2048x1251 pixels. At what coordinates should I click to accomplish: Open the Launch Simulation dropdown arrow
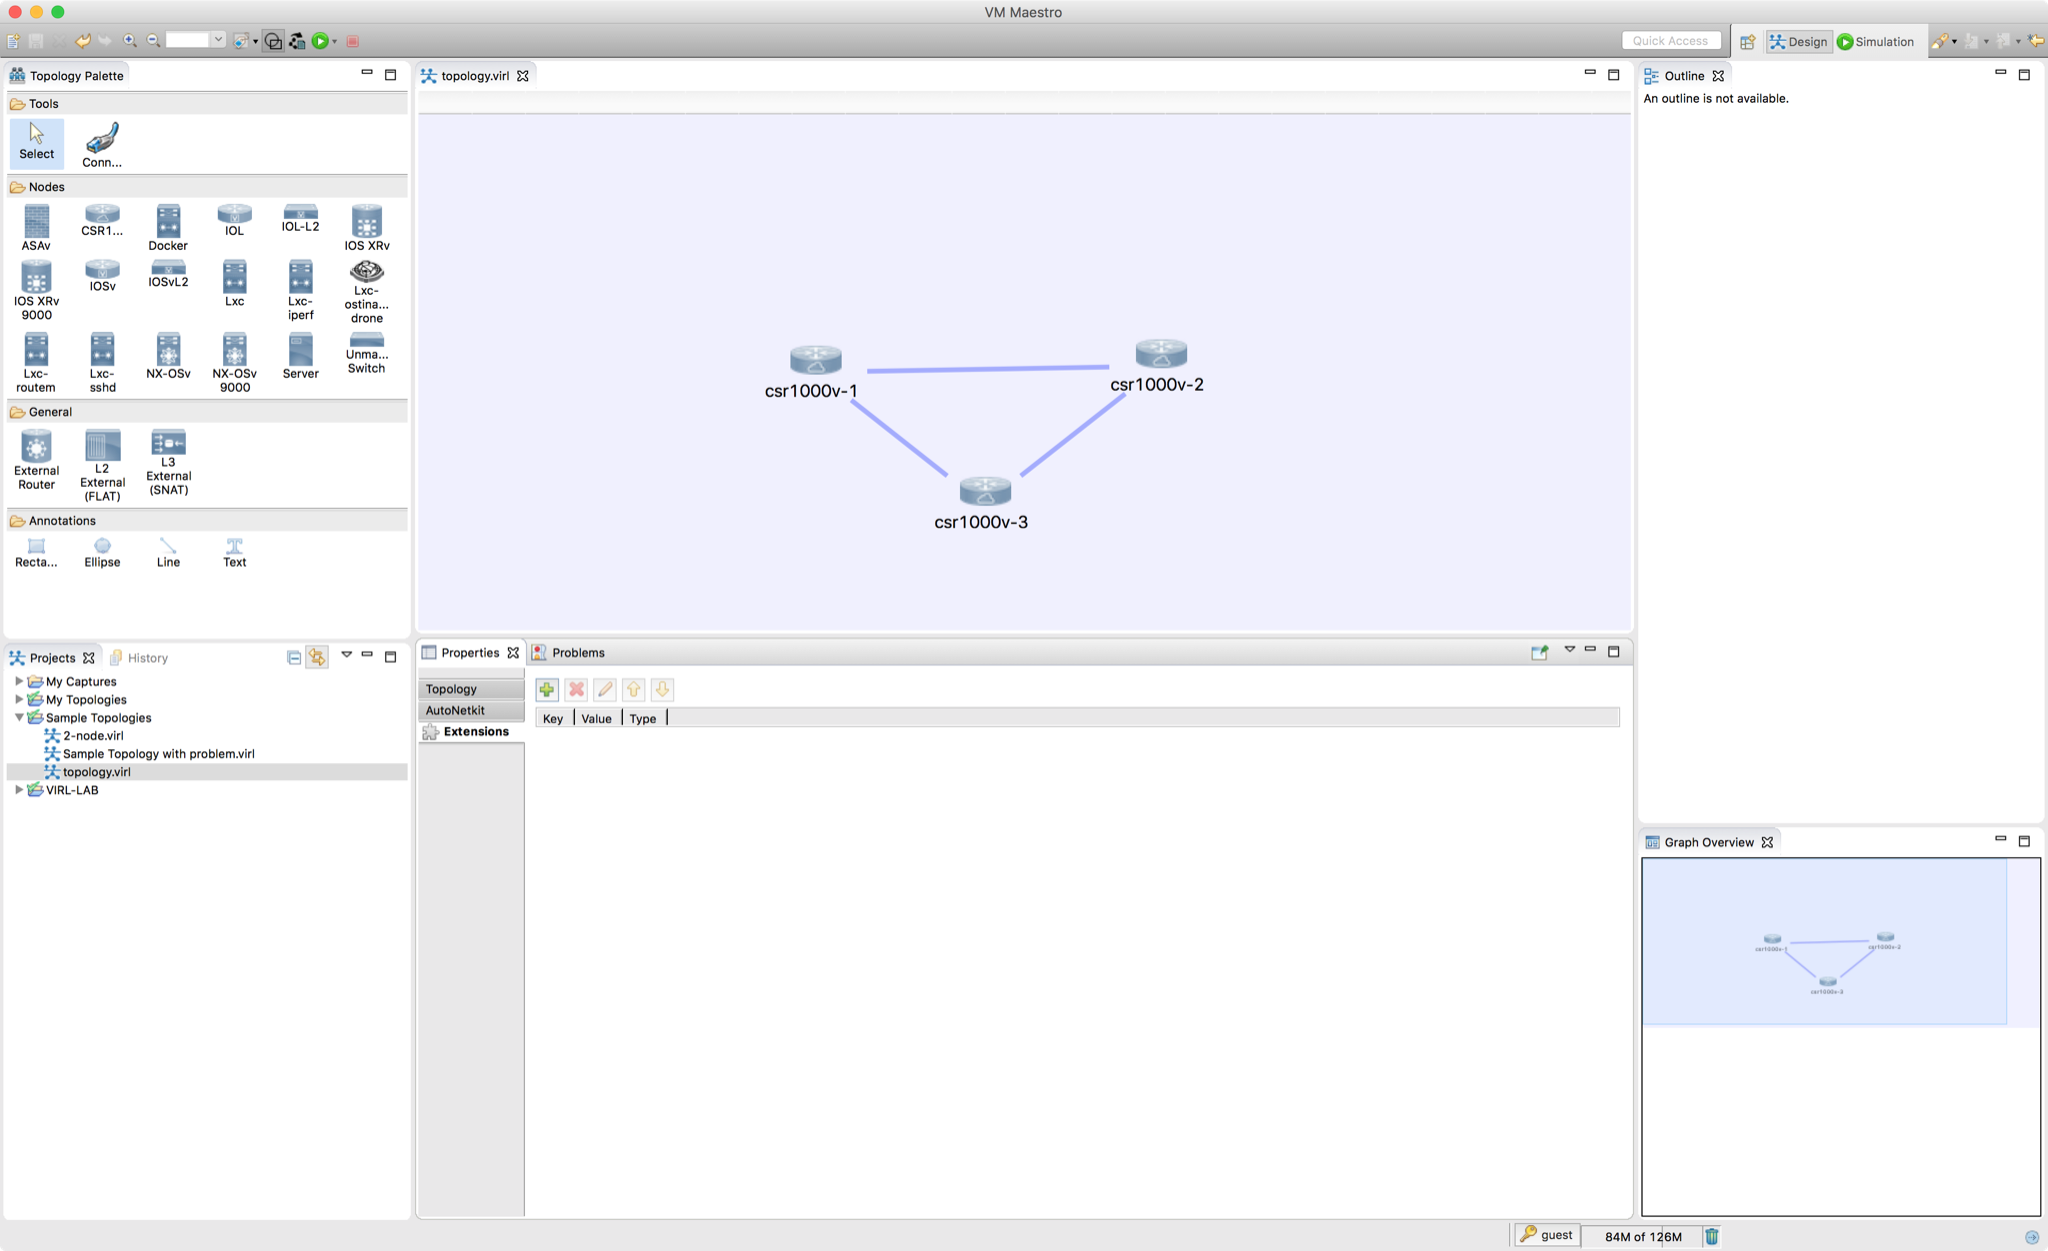(x=334, y=41)
